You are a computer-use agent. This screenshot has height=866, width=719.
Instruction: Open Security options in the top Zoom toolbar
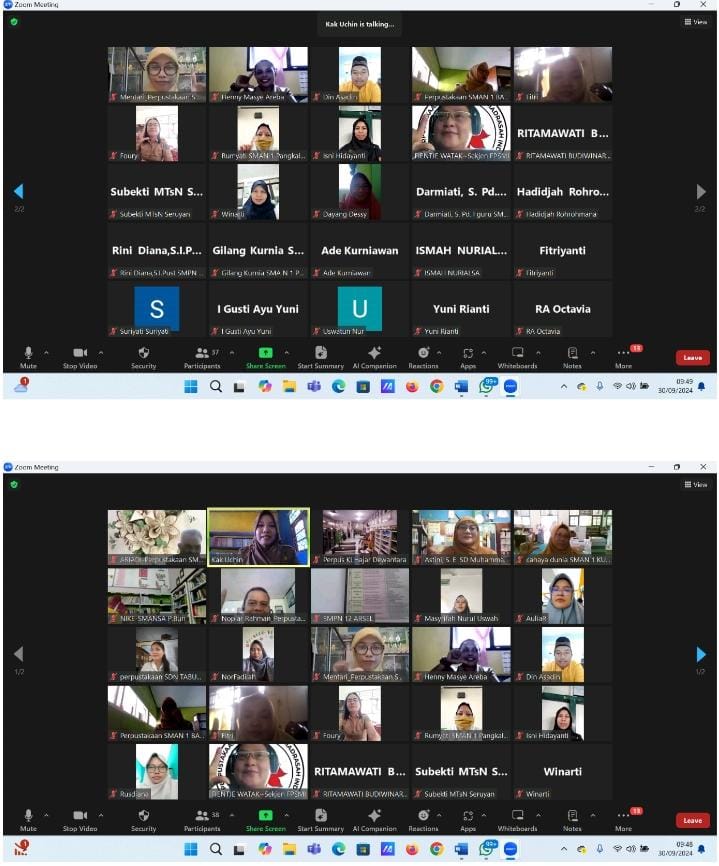tap(143, 356)
